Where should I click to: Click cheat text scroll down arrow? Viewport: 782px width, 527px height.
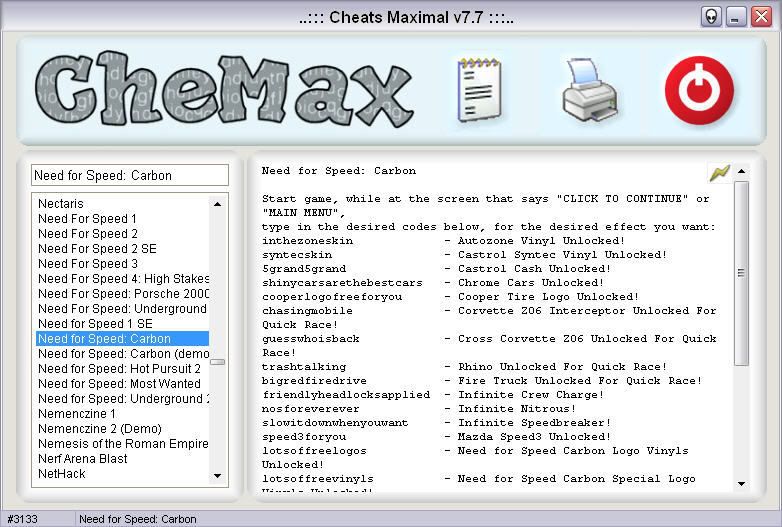(x=742, y=484)
